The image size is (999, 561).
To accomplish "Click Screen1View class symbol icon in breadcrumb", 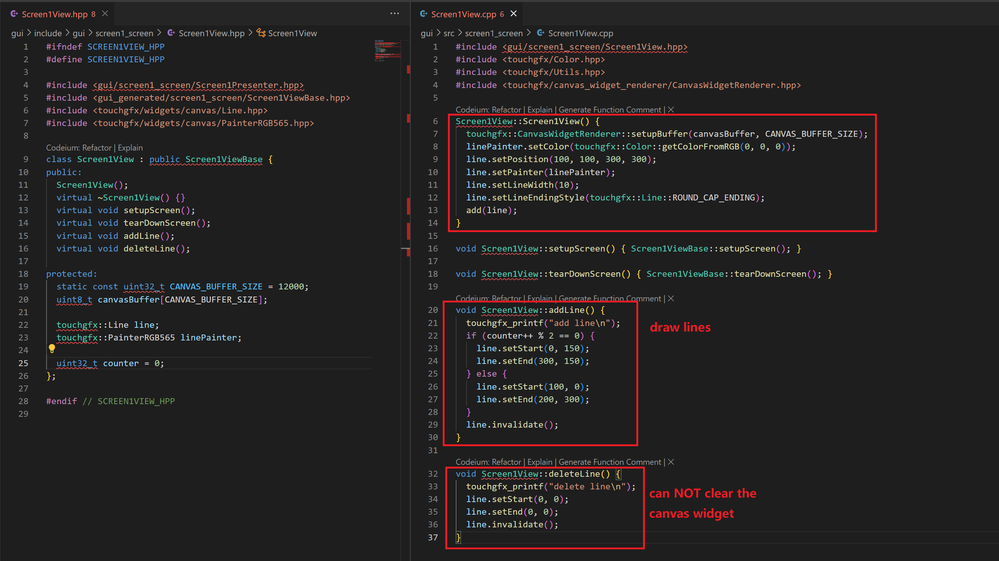I will click(x=261, y=33).
